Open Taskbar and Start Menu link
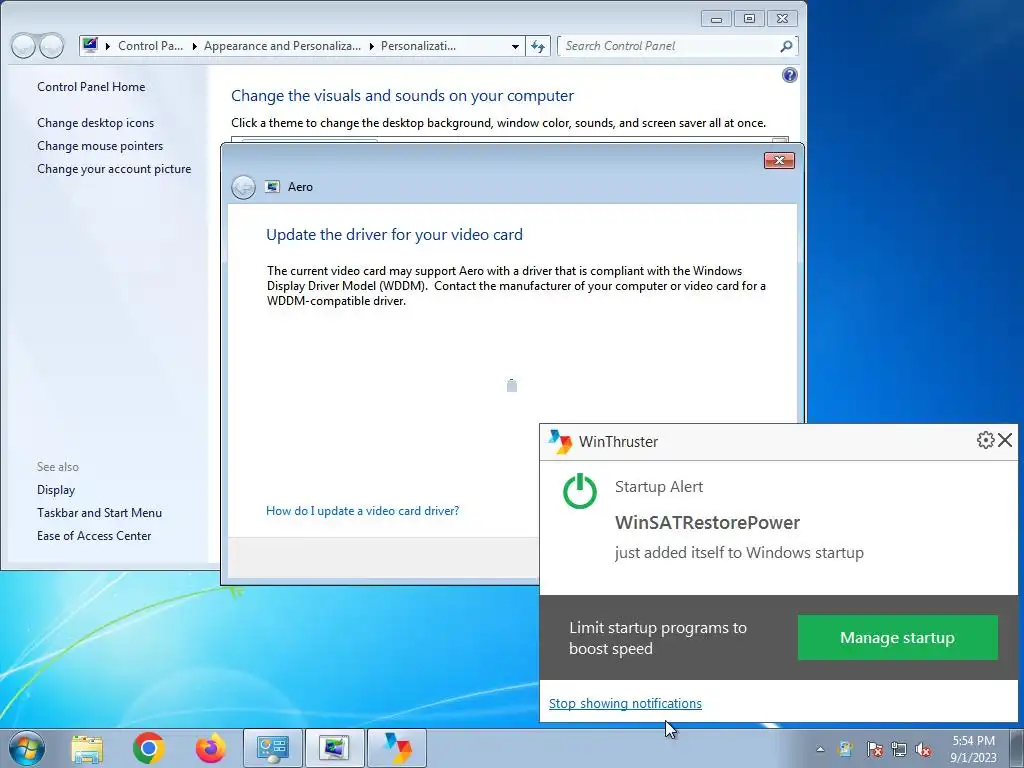This screenshot has height=768, width=1024. pos(99,513)
